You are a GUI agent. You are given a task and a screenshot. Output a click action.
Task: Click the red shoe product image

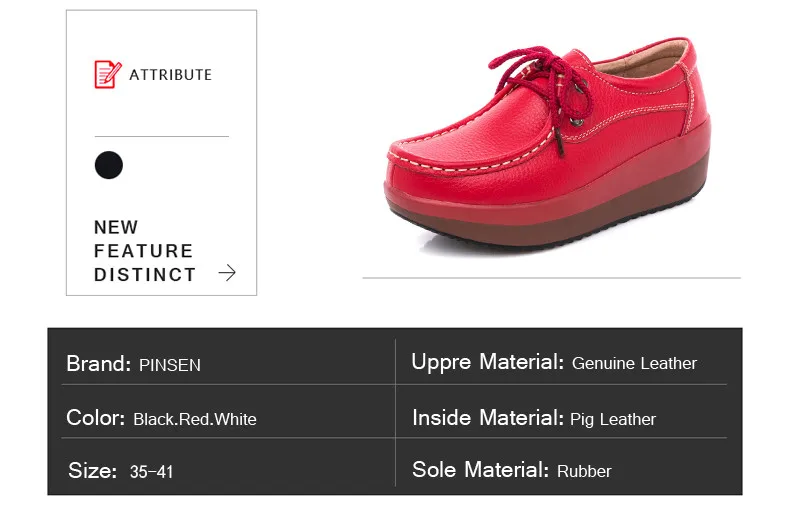(x=548, y=146)
